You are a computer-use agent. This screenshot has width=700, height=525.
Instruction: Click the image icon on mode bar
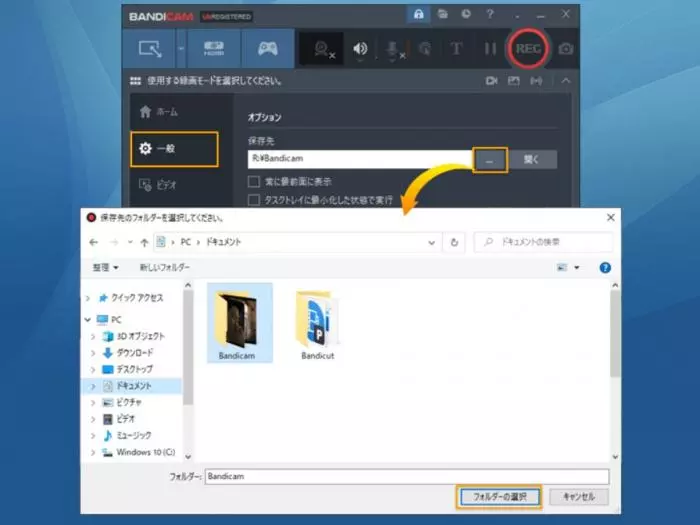[513, 81]
